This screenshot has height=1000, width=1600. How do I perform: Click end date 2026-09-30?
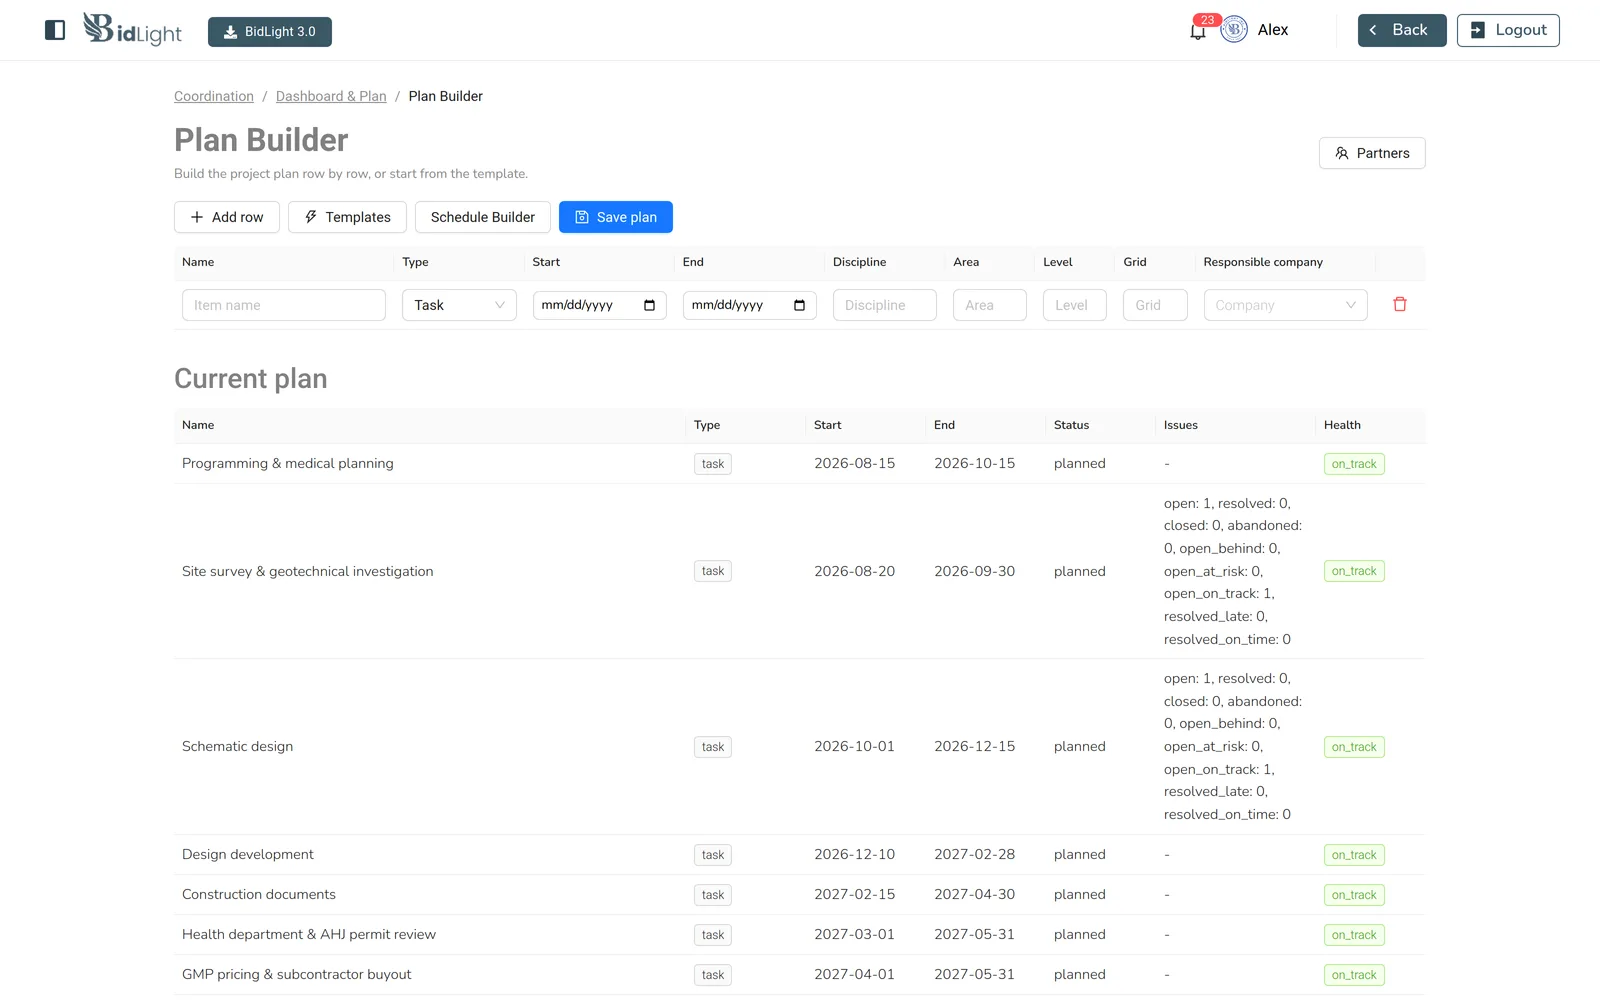(975, 571)
